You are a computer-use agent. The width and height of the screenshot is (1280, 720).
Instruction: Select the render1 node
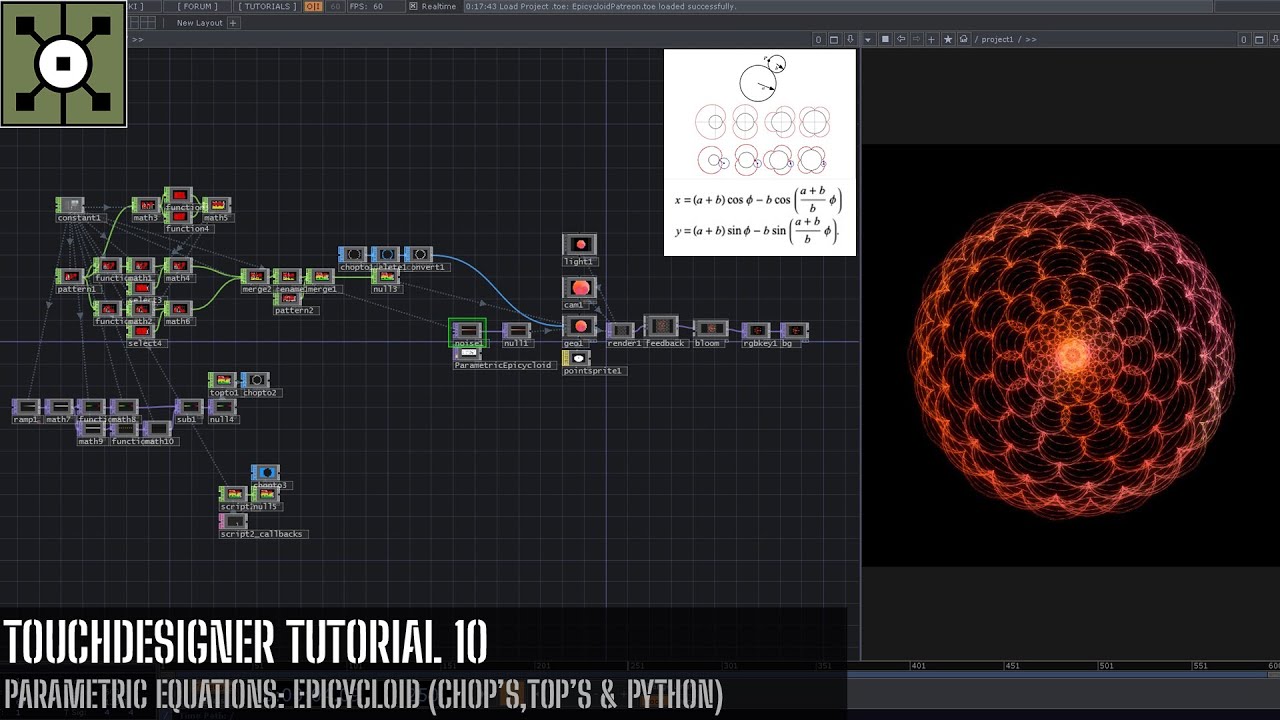point(621,331)
